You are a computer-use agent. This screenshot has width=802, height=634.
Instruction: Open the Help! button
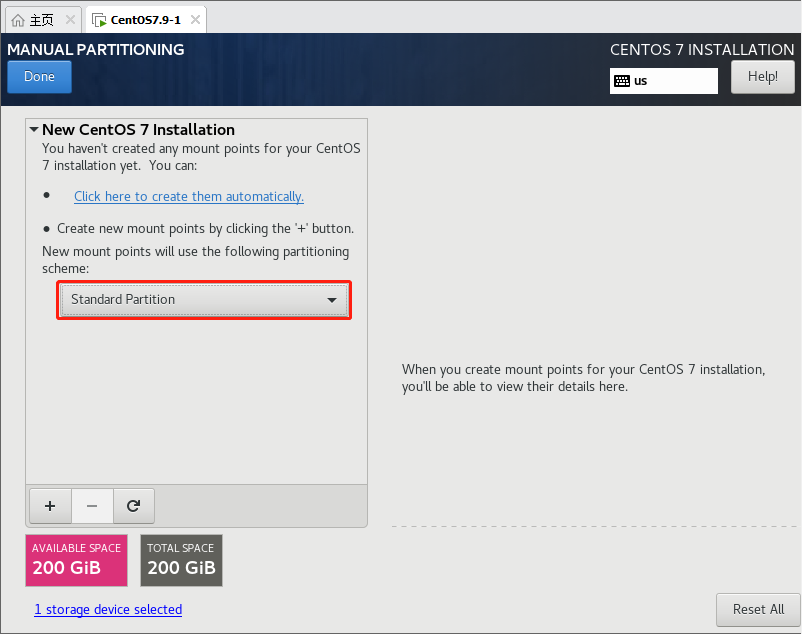click(x=763, y=77)
